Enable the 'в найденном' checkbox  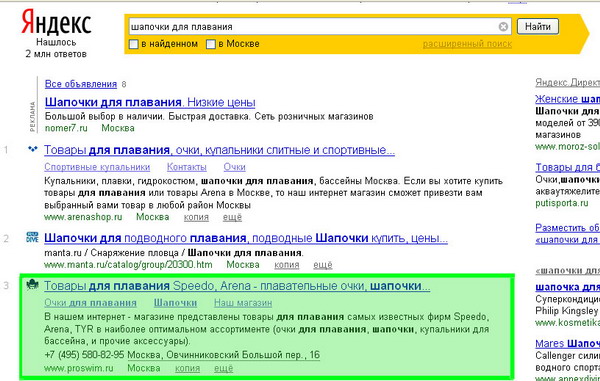coord(133,44)
